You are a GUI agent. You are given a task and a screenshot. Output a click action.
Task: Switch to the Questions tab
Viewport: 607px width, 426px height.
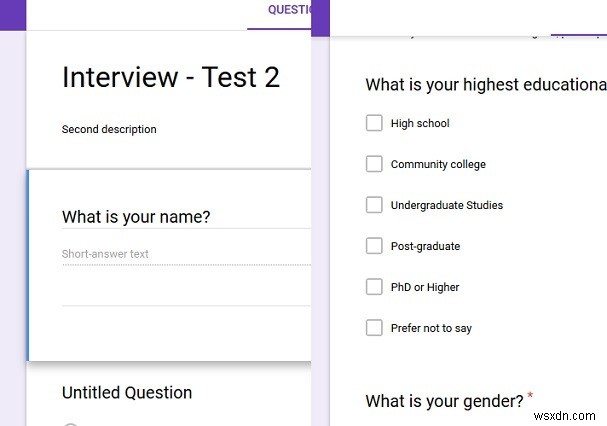(x=288, y=10)
